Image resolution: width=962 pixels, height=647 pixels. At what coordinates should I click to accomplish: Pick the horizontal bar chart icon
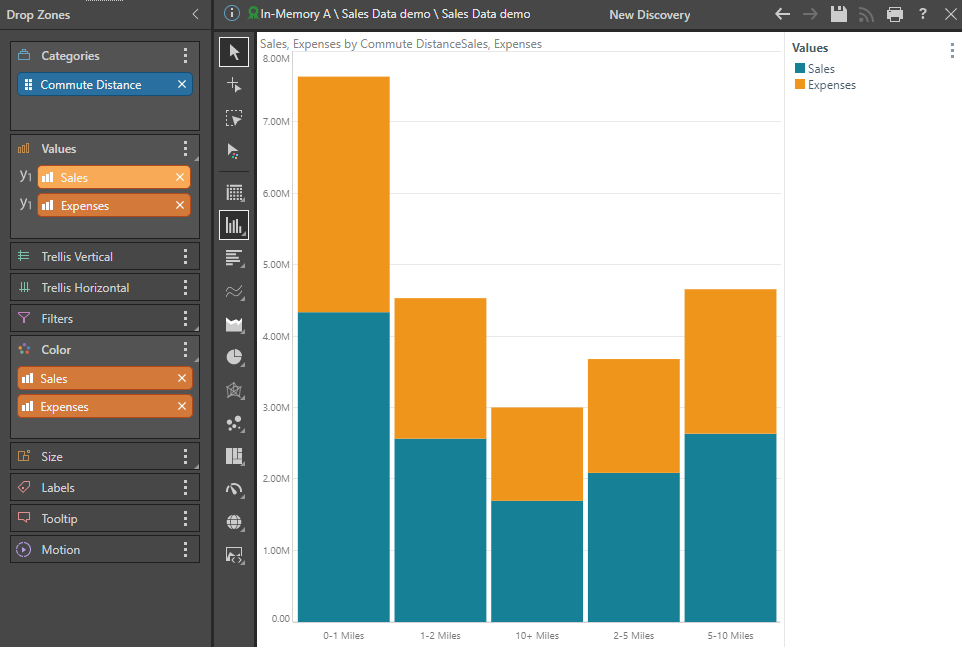coord(234,258)
